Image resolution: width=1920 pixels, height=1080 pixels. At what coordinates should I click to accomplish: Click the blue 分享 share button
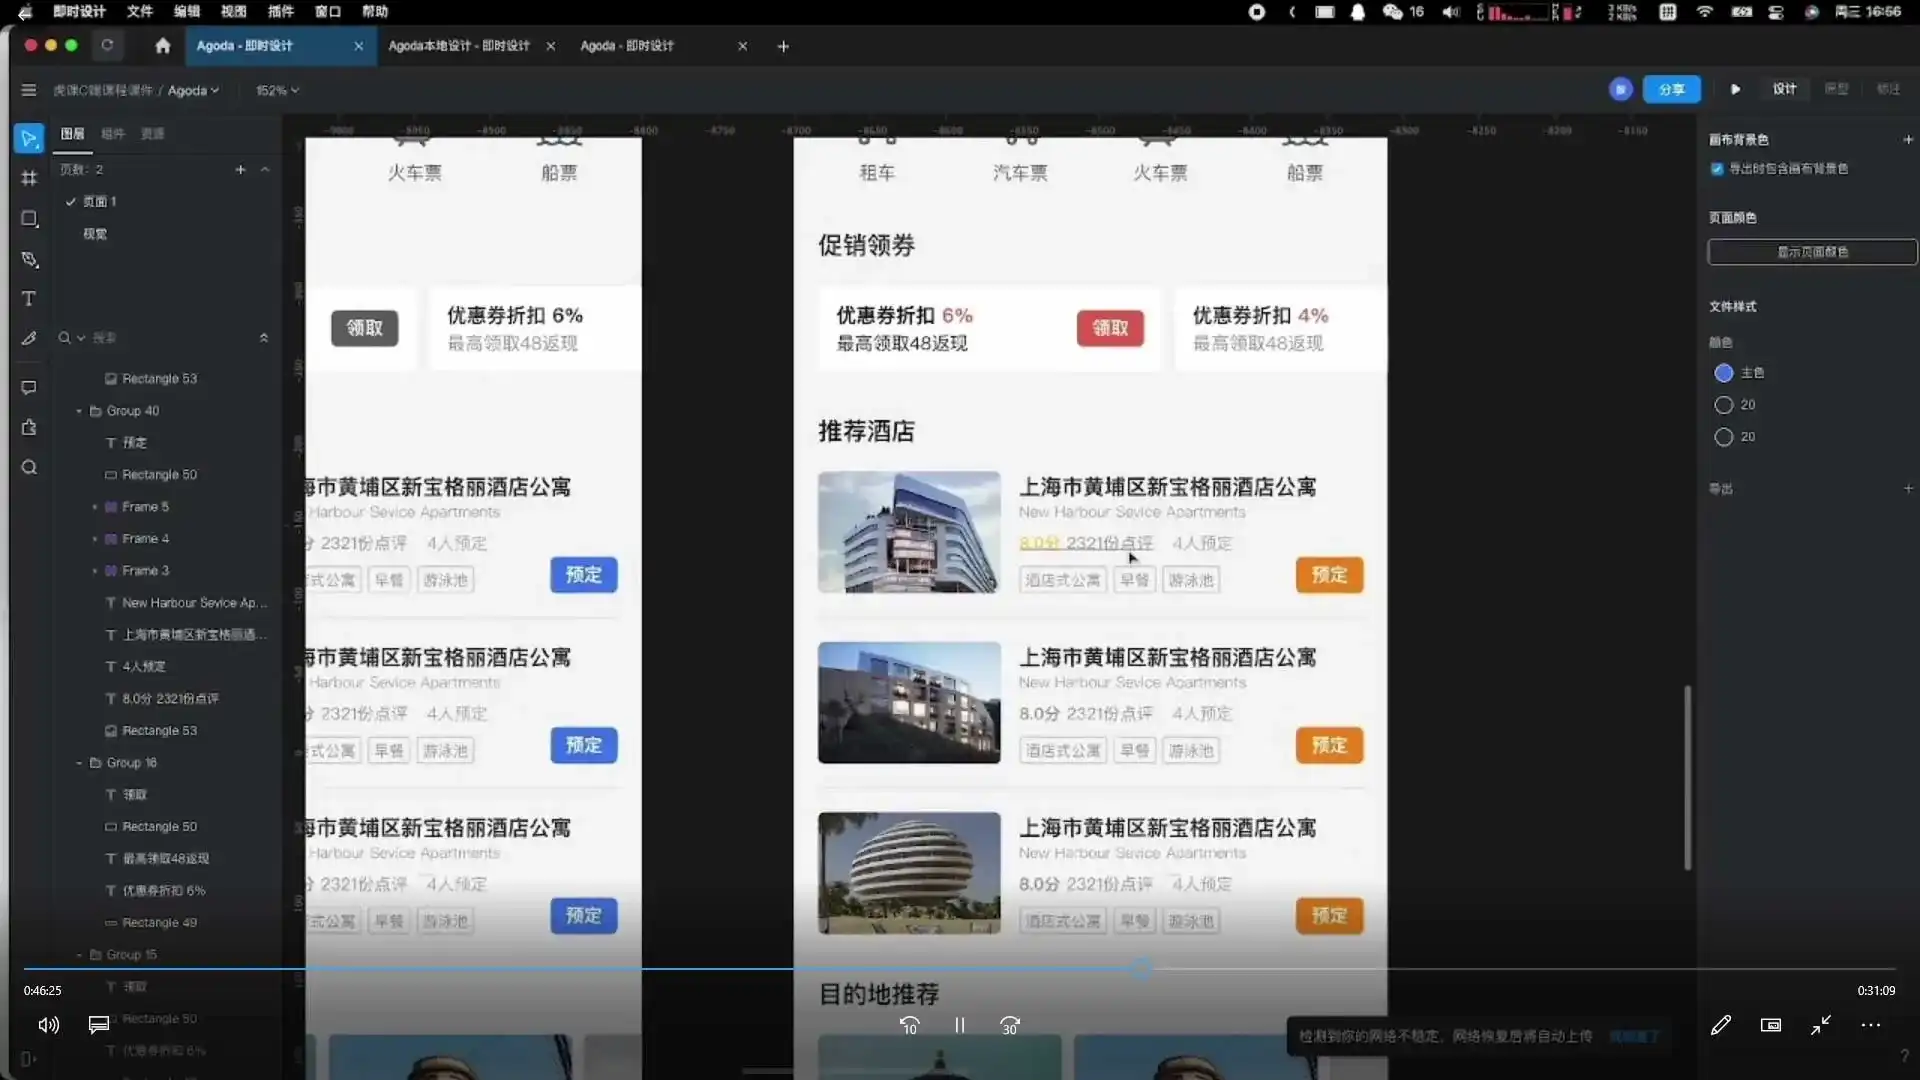click(x=1671, y=89)
